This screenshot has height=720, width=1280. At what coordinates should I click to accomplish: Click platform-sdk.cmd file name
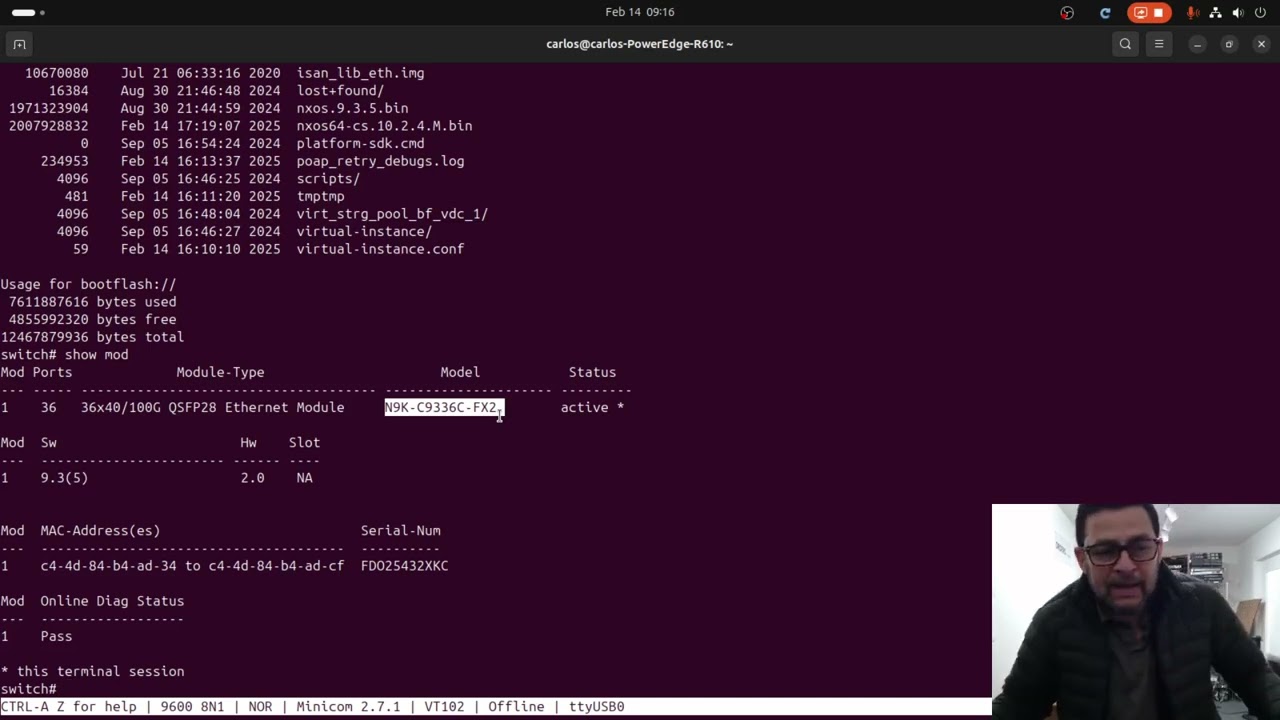(x=360, y=144)
